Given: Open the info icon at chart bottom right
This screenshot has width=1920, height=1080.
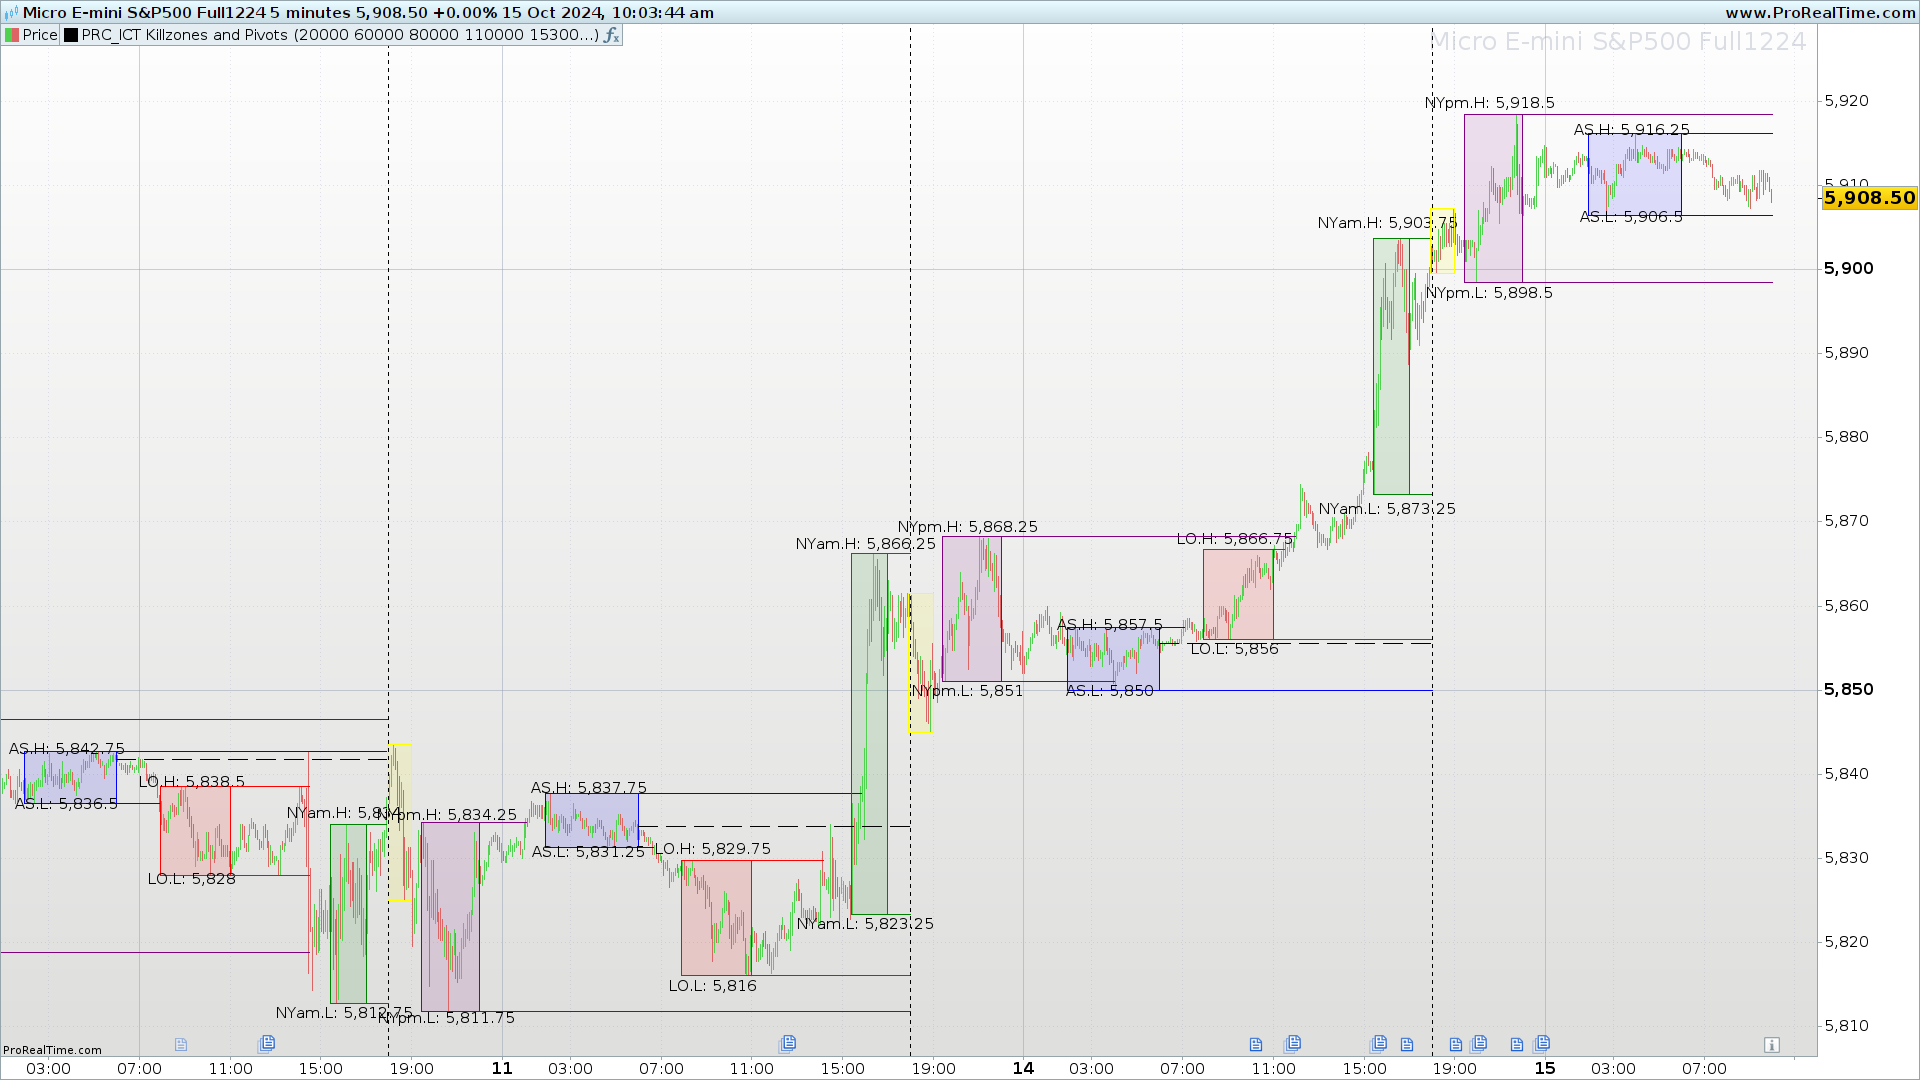Looking at the screenshot, I should [x=1771, y=1045].
